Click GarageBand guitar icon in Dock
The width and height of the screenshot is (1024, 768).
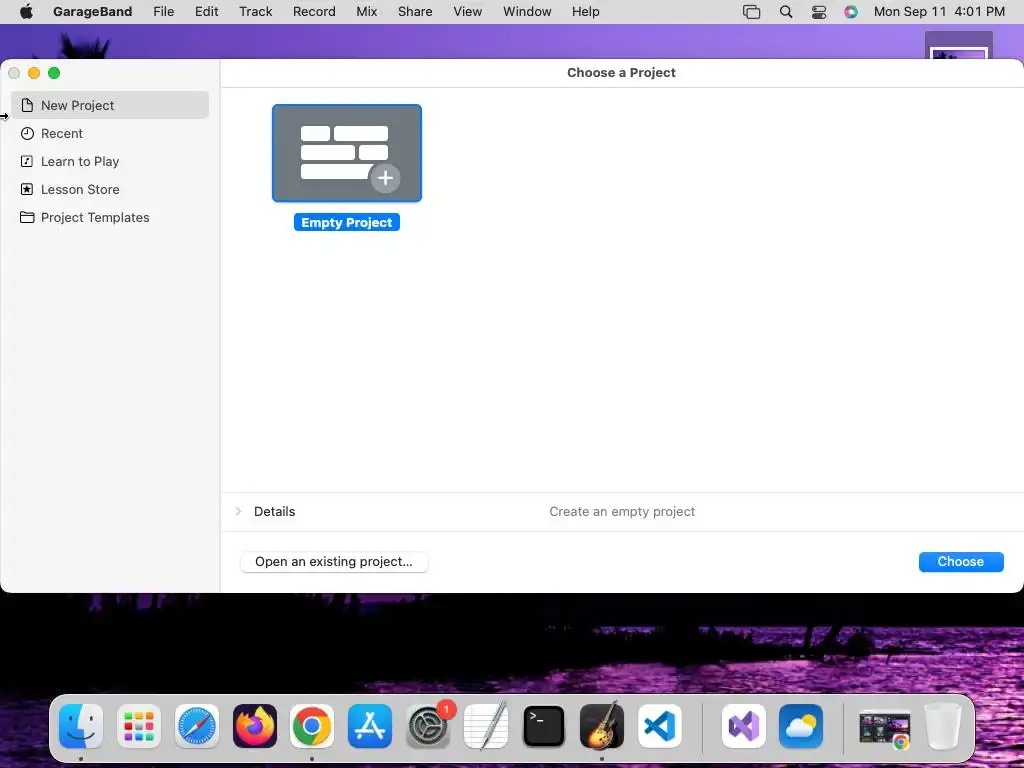601,726
